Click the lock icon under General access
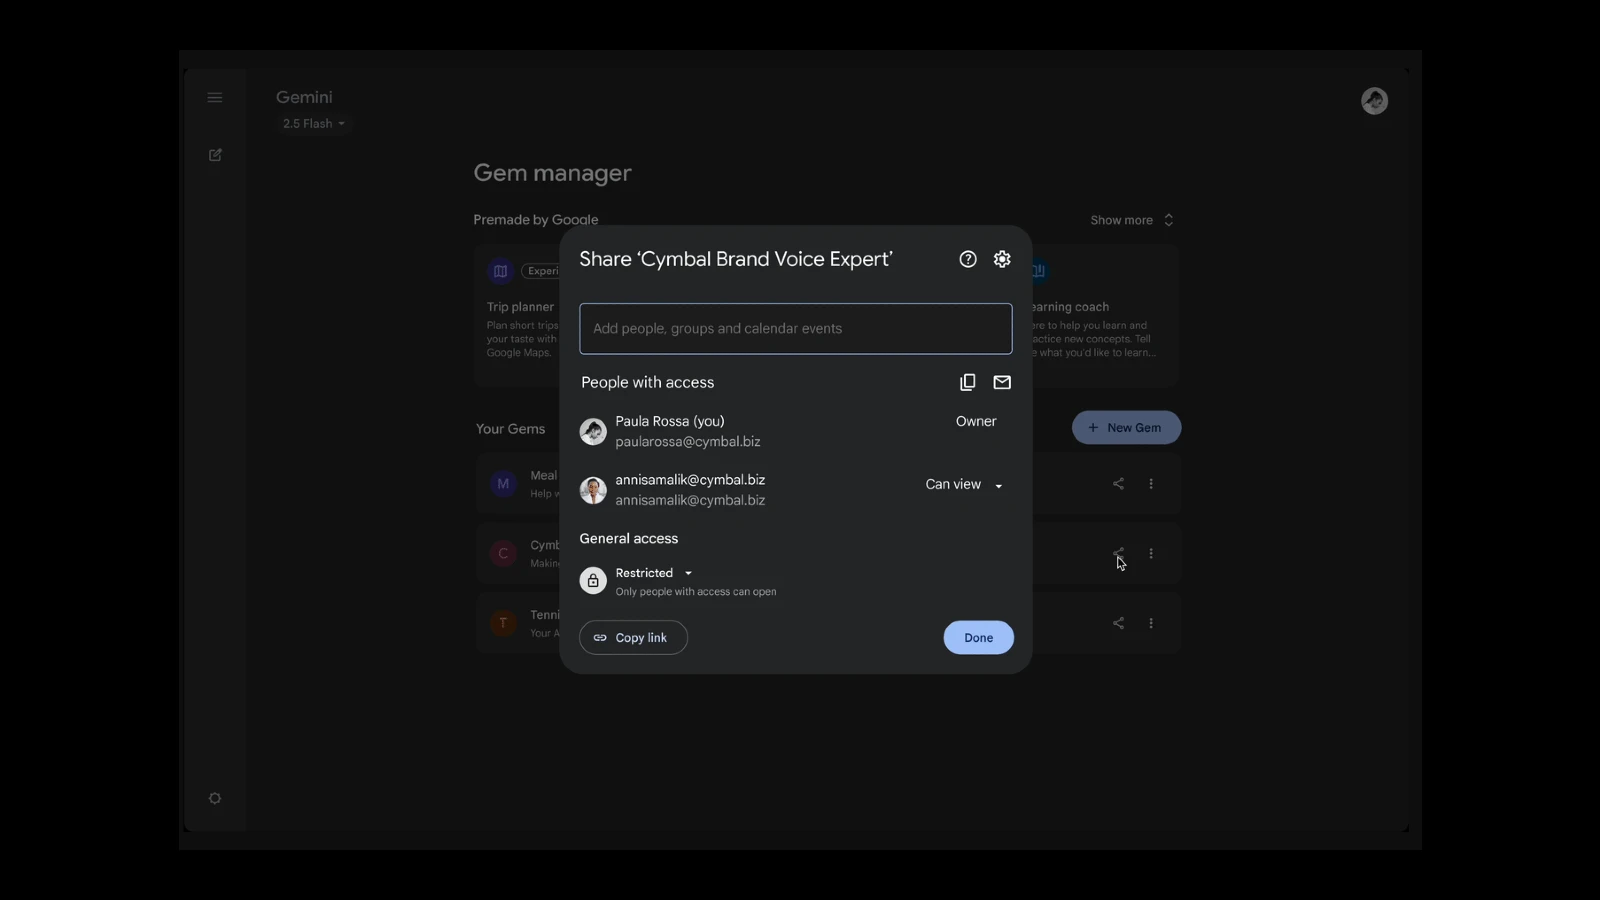 (x=593, y=581)
